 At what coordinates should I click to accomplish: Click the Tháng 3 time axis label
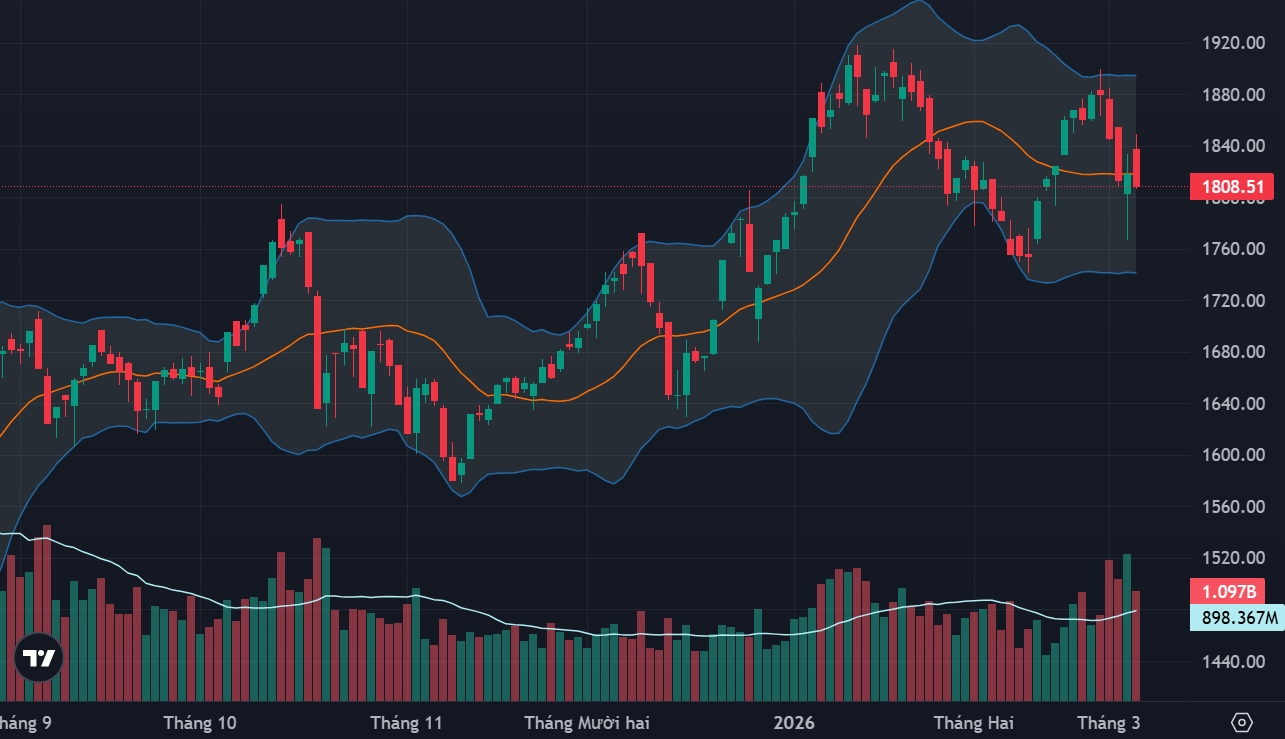pyautogui.click(x=1108, y=722)
